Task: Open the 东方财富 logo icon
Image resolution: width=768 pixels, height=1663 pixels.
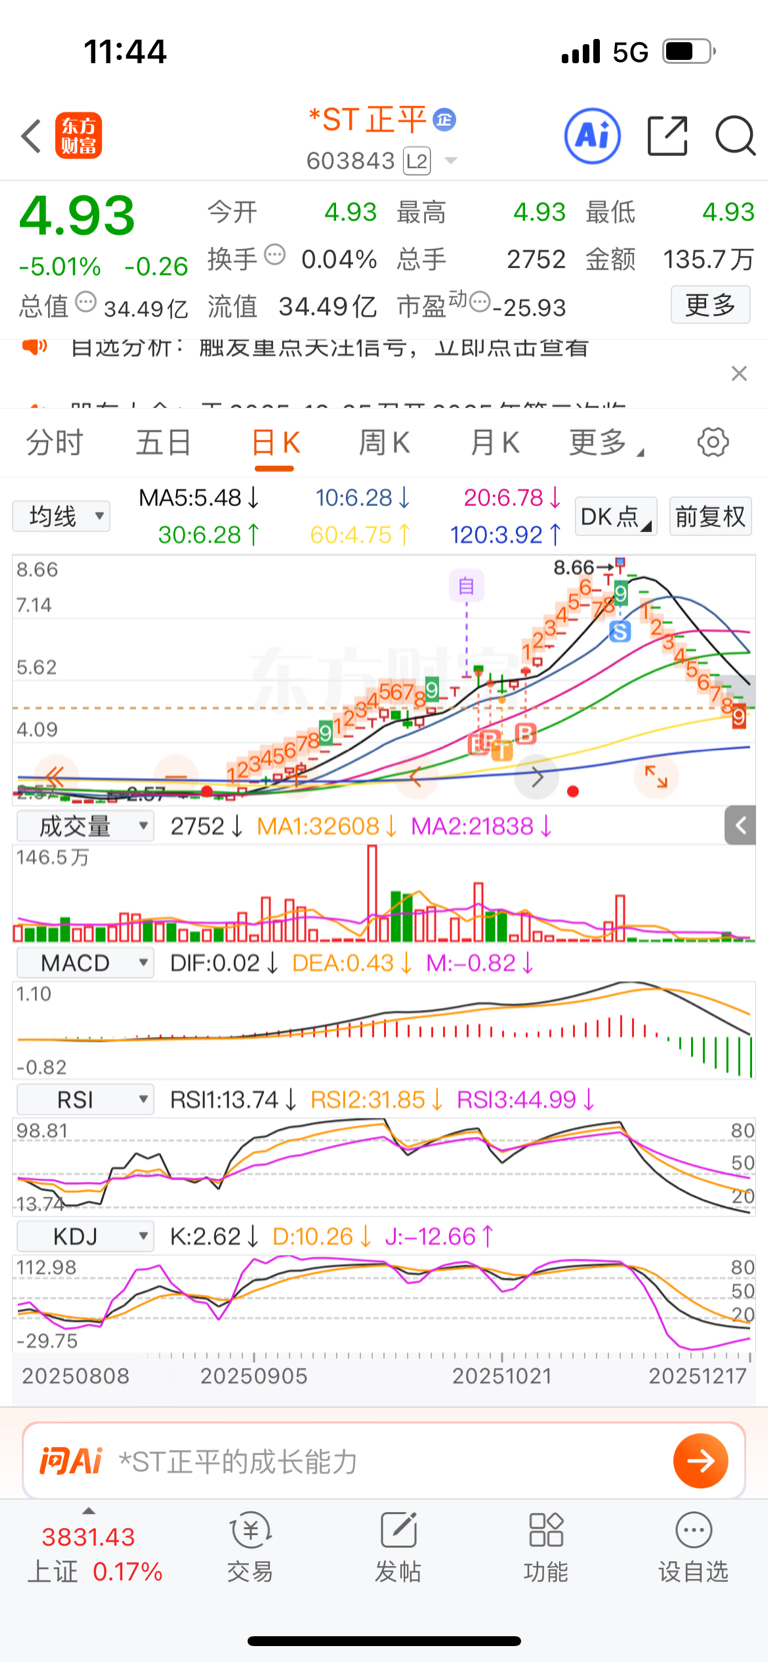Action: 78,136
